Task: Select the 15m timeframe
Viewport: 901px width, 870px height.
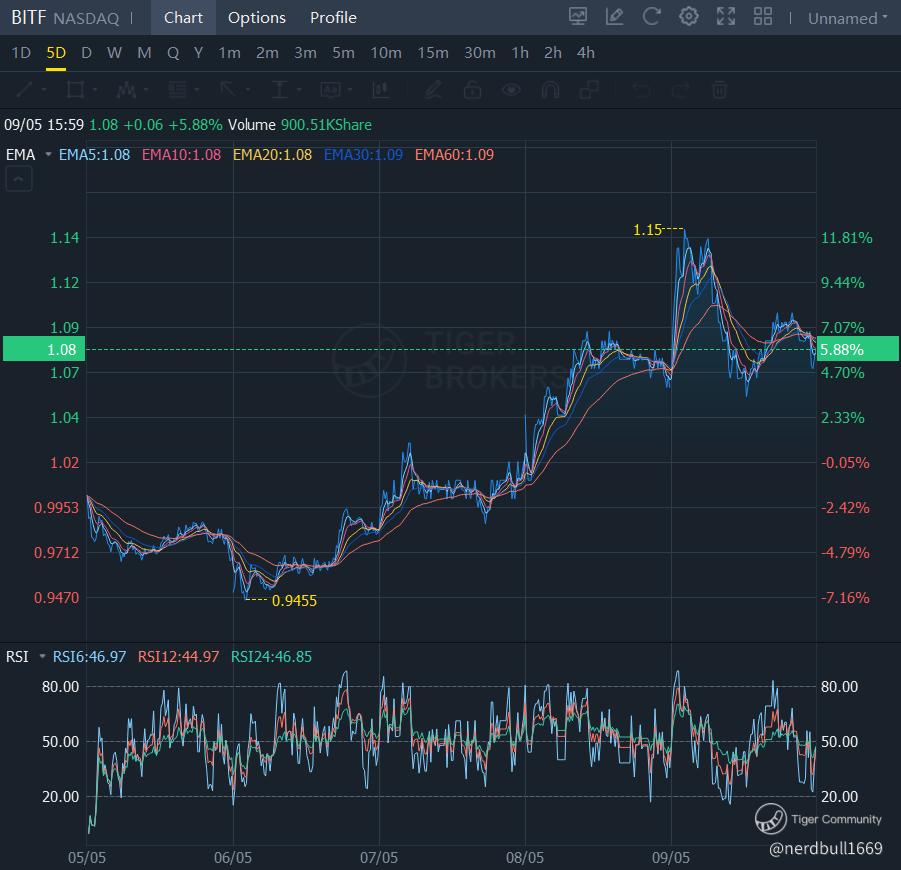Action: point(433,53)
